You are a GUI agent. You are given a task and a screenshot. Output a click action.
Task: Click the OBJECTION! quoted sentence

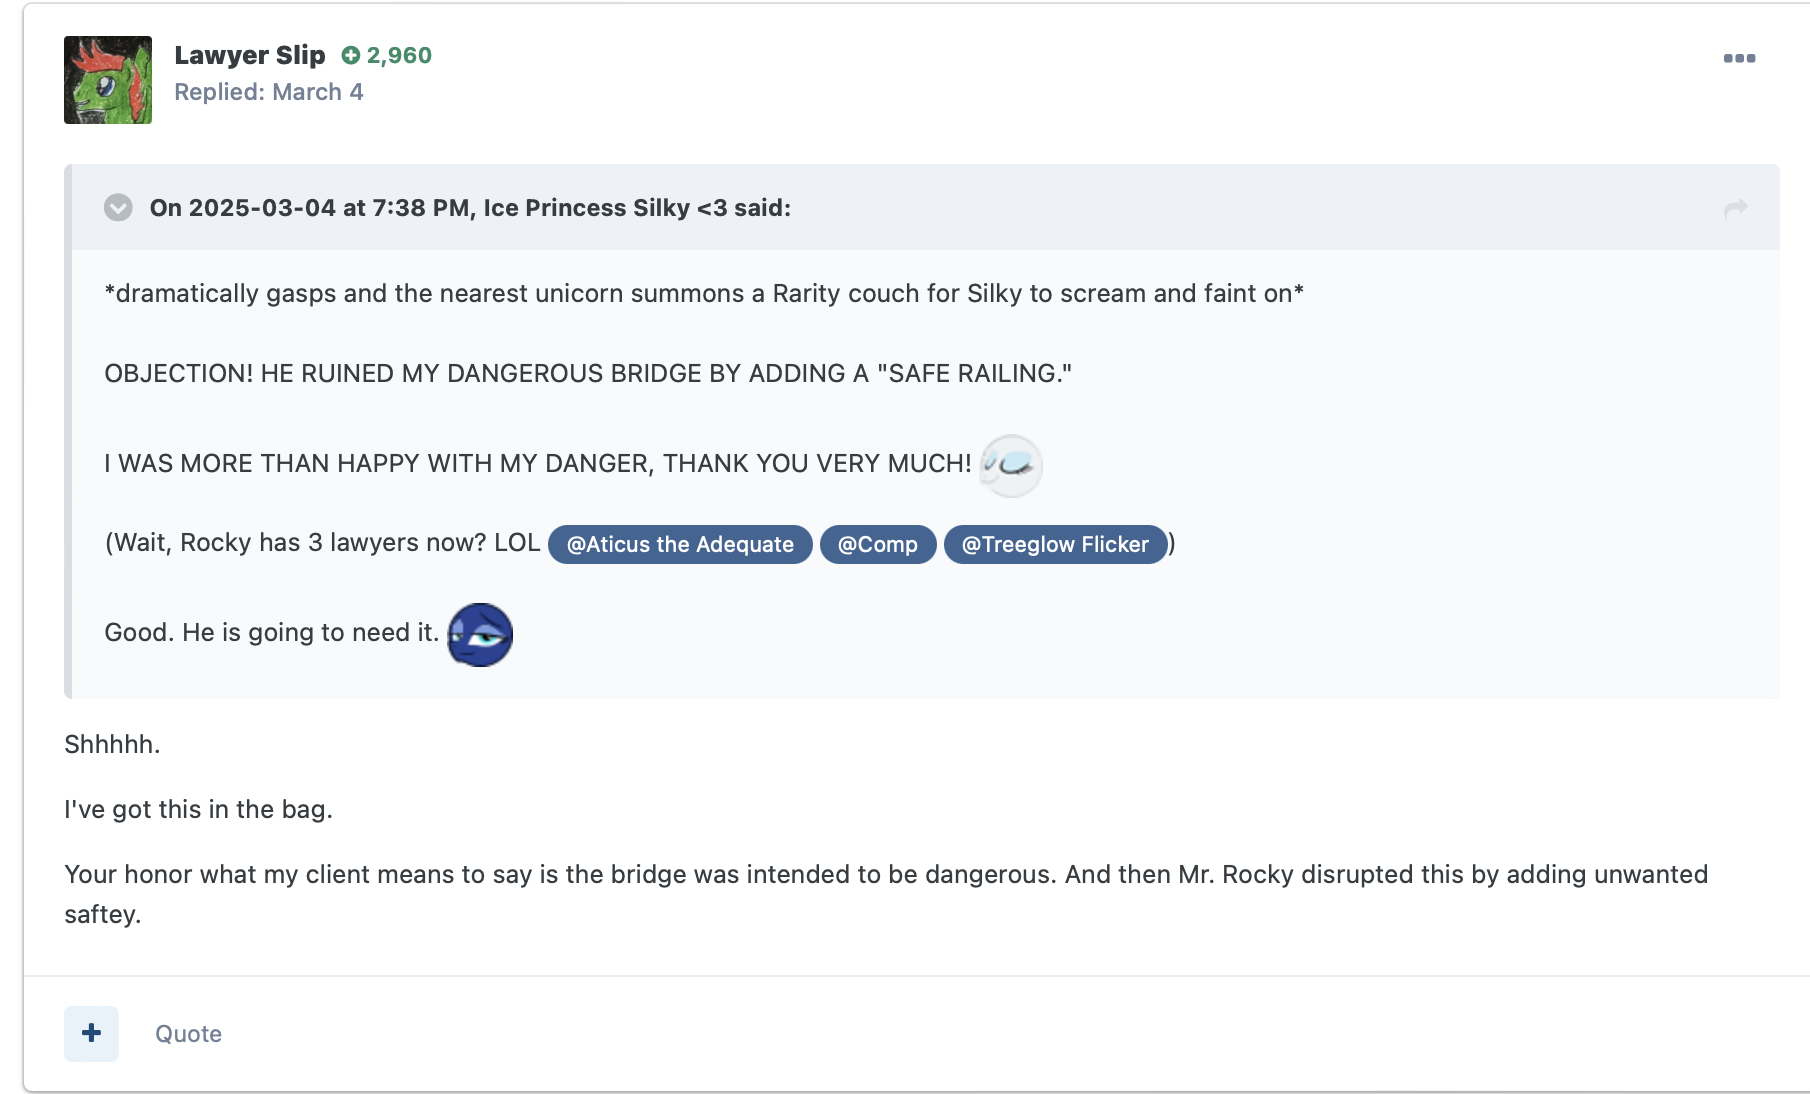pos(588,373)
